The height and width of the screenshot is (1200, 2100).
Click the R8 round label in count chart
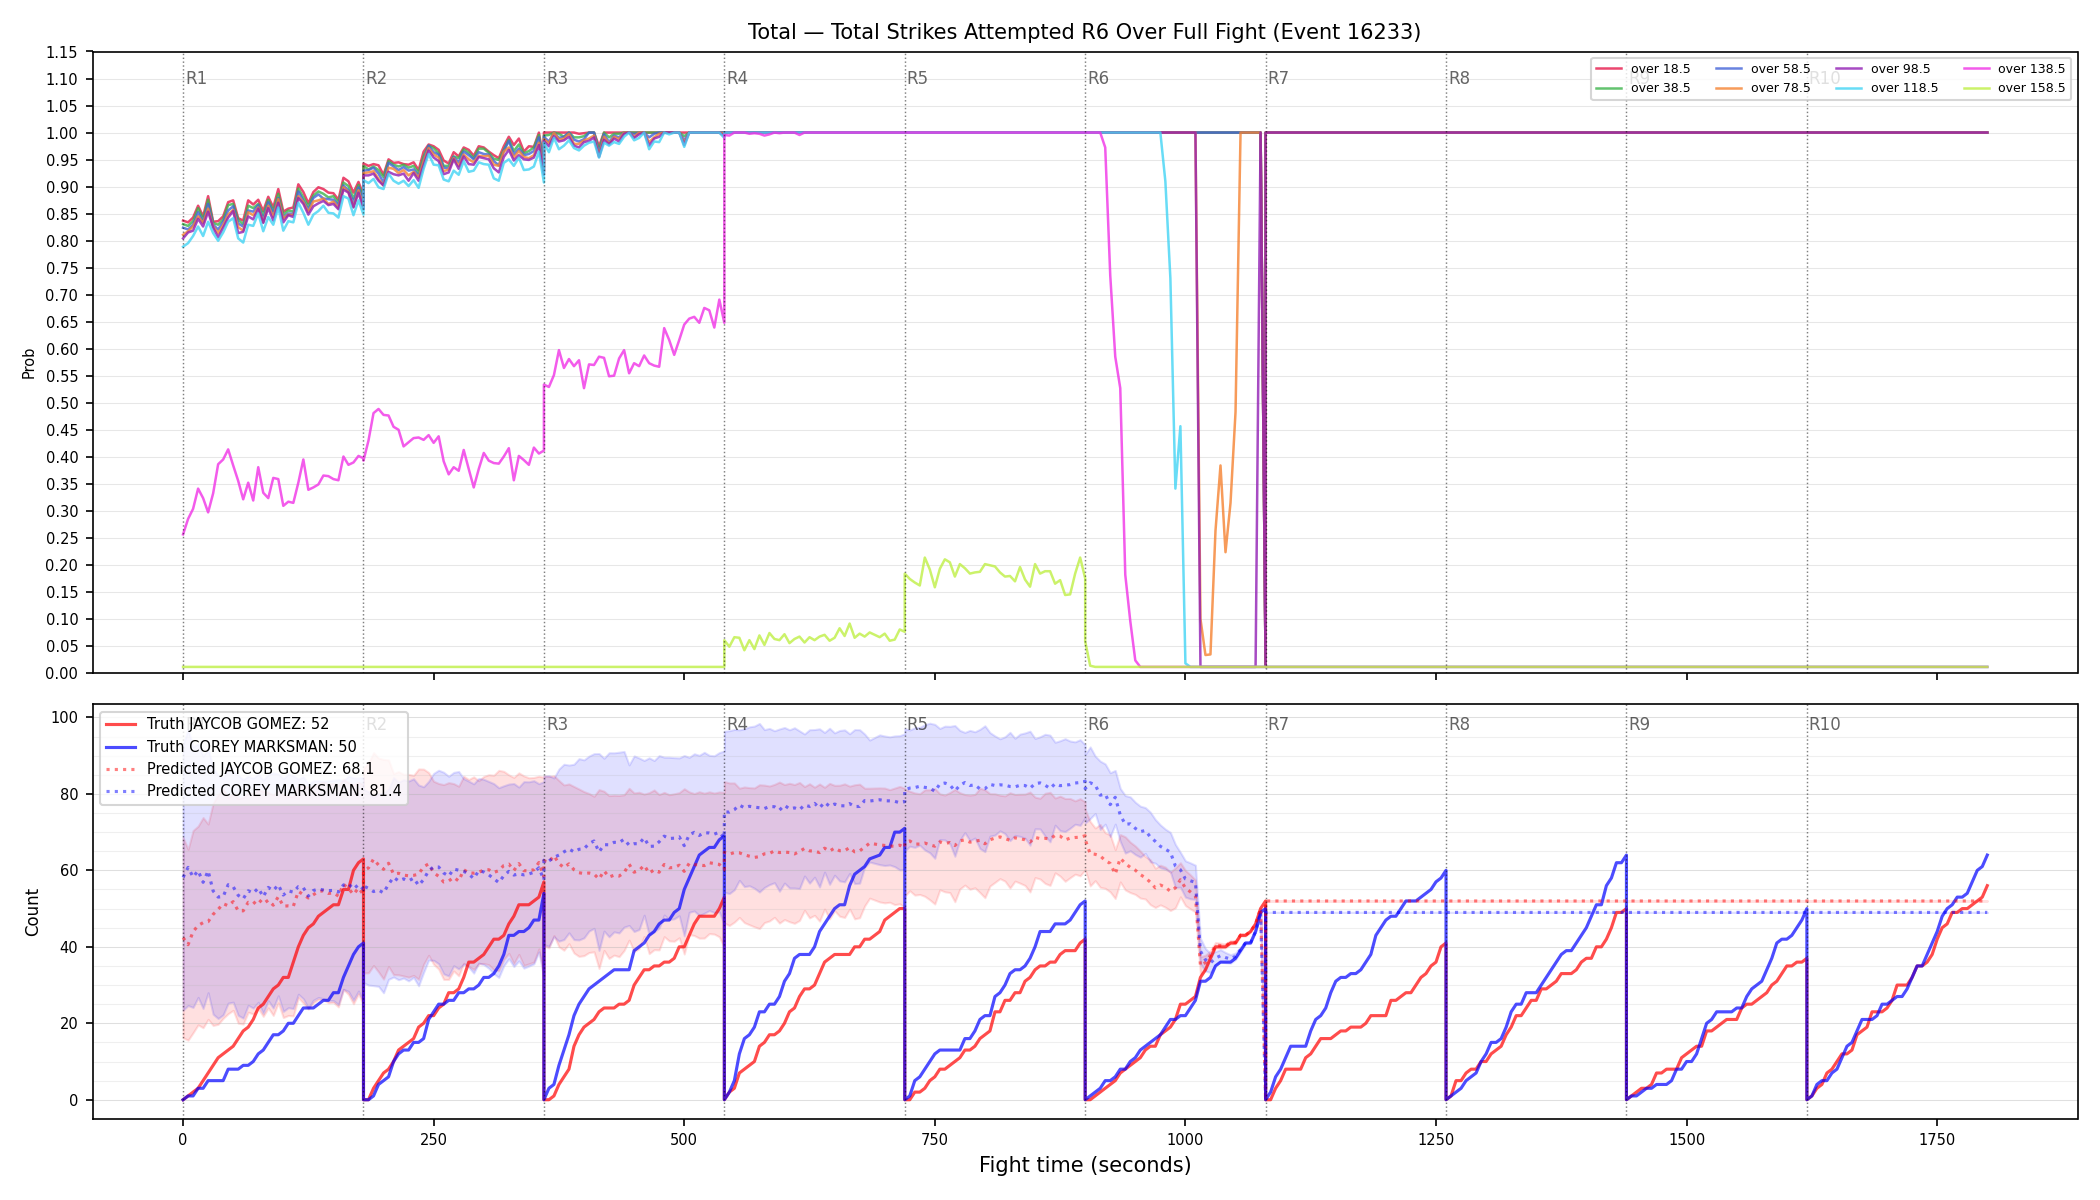[1459, 724]
